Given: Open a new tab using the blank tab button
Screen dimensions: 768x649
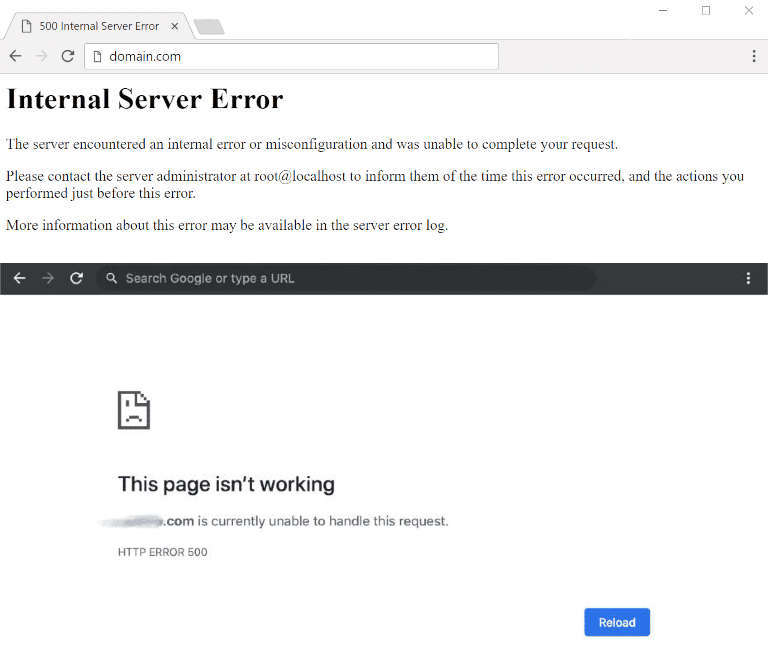Looking at the screenshot, I should (209, 27).
